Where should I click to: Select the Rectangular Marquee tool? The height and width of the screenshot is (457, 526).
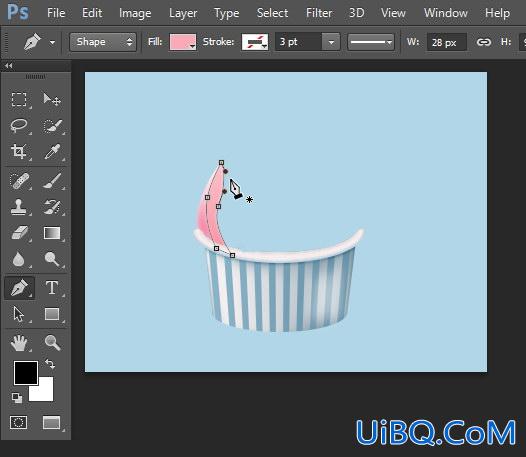(19, 99)
